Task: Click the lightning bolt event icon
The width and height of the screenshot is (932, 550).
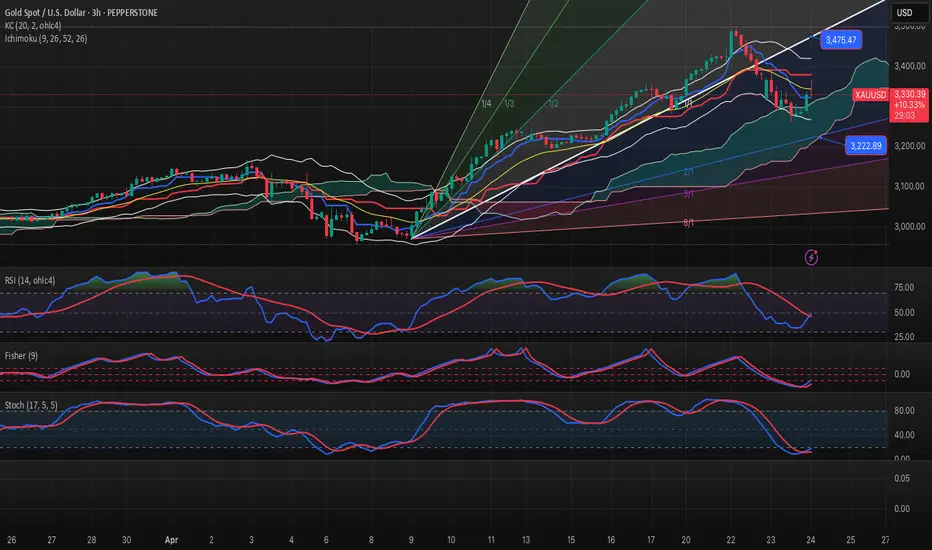Action: [812, 257]
